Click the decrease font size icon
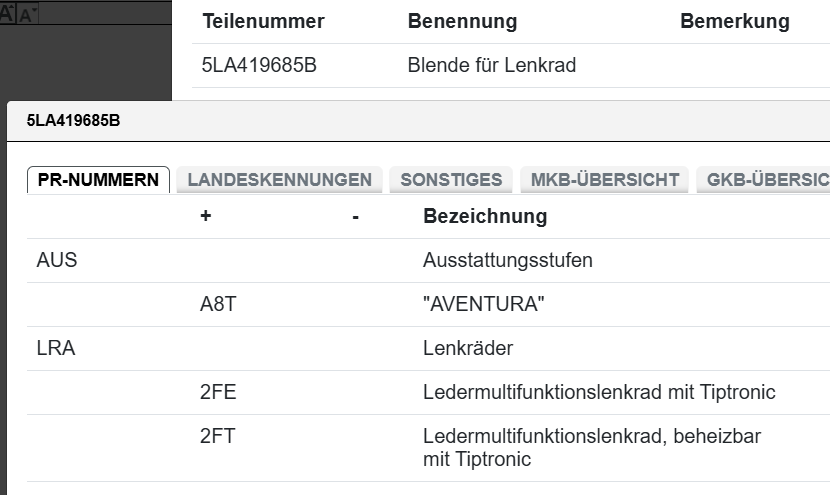Screen dimensions: 830x495 pyautogui.click(x=27, y=14)
